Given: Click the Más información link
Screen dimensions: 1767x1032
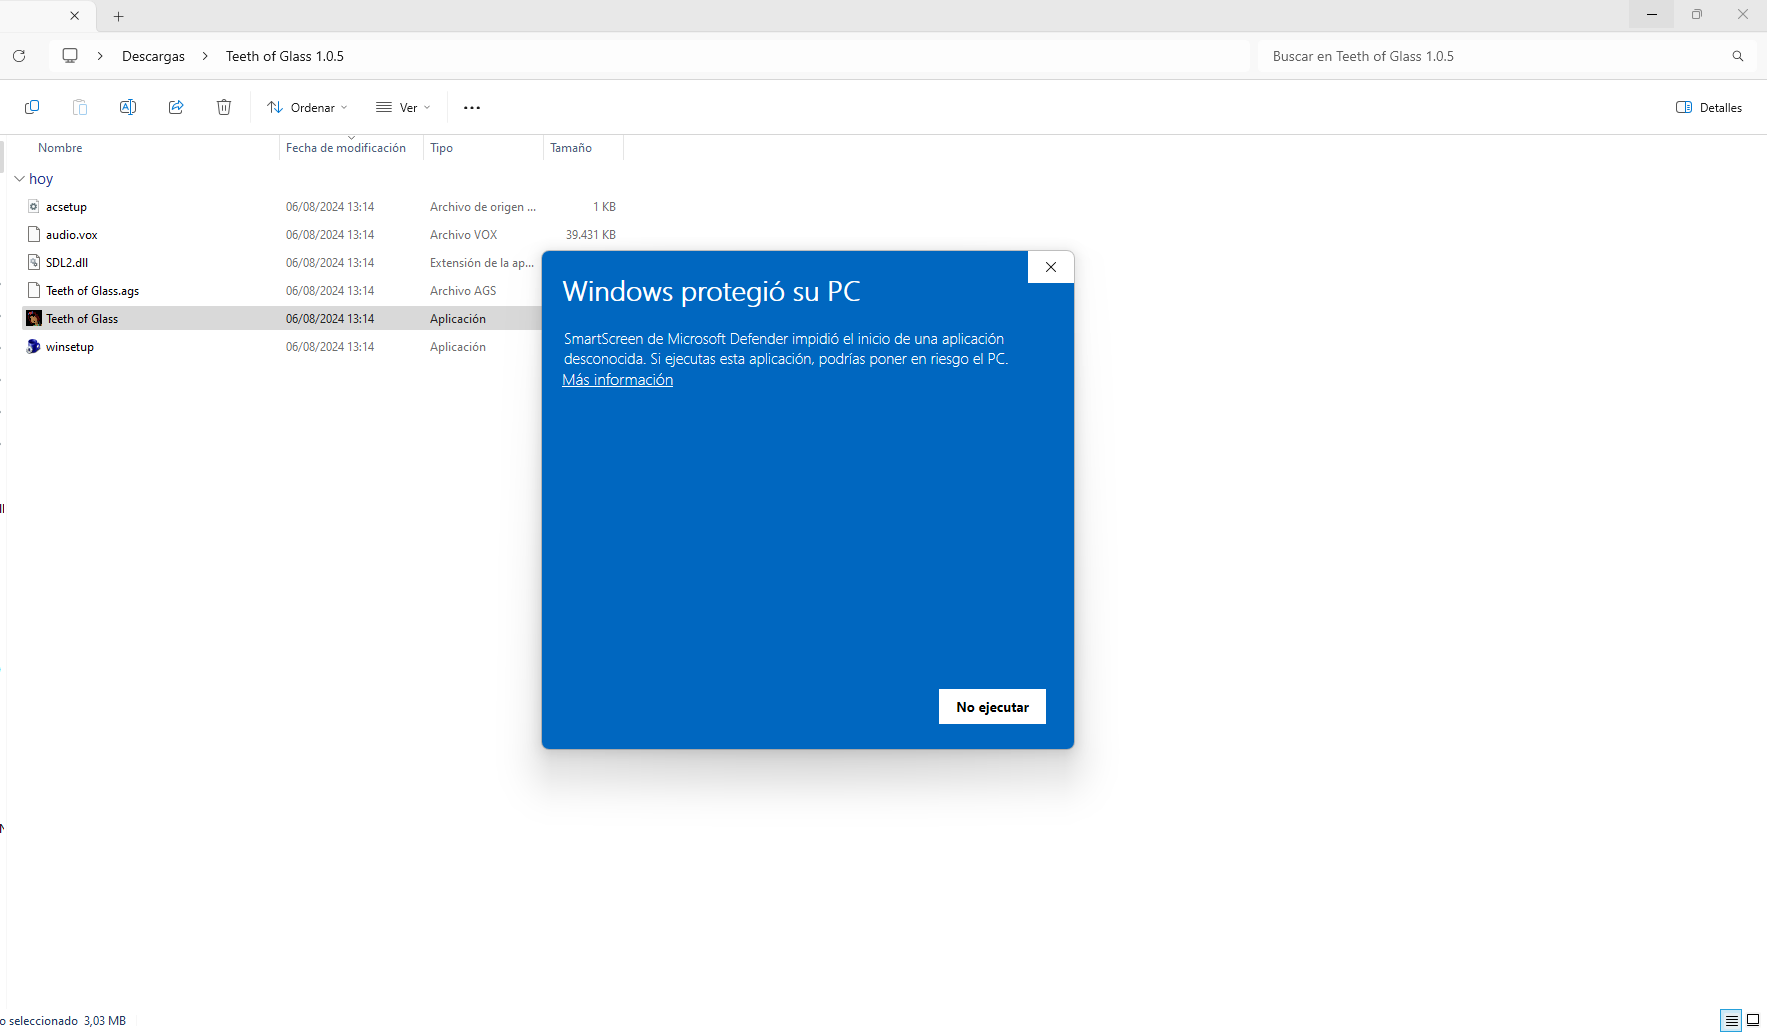Looking at the screenshot, I should pyautogui.click(x=618, y=380).
